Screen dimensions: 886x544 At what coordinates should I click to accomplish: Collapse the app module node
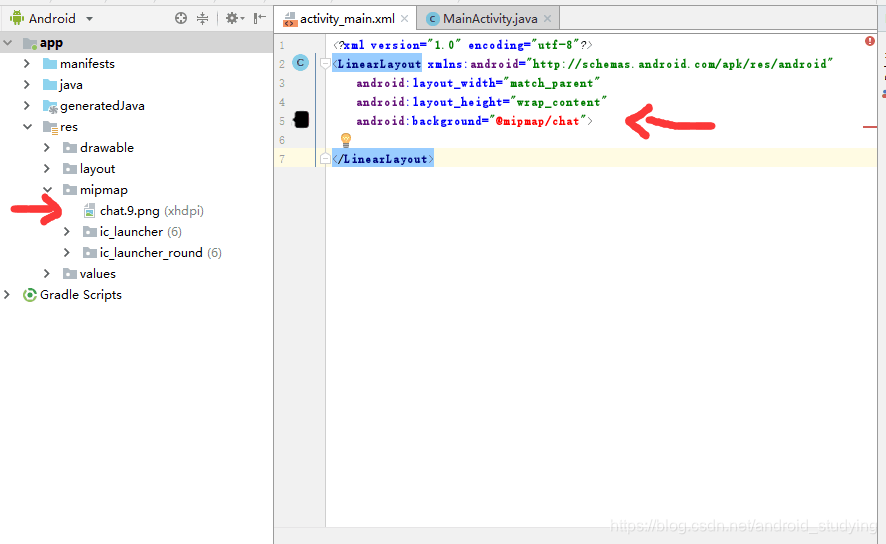[8, 42]
